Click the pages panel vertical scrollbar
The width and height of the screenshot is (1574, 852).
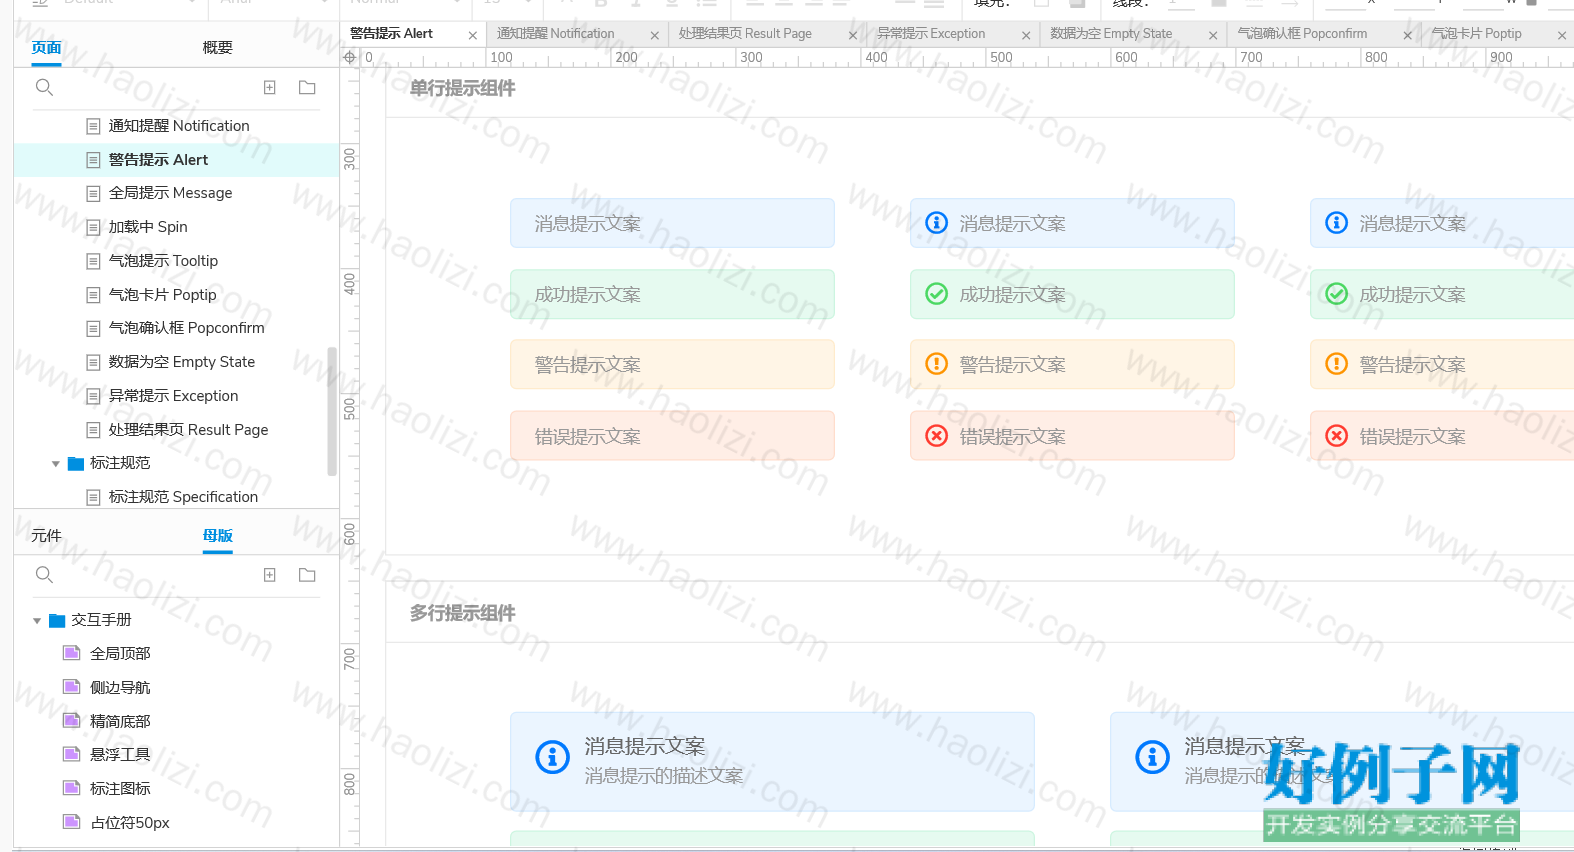click(332, 411)
